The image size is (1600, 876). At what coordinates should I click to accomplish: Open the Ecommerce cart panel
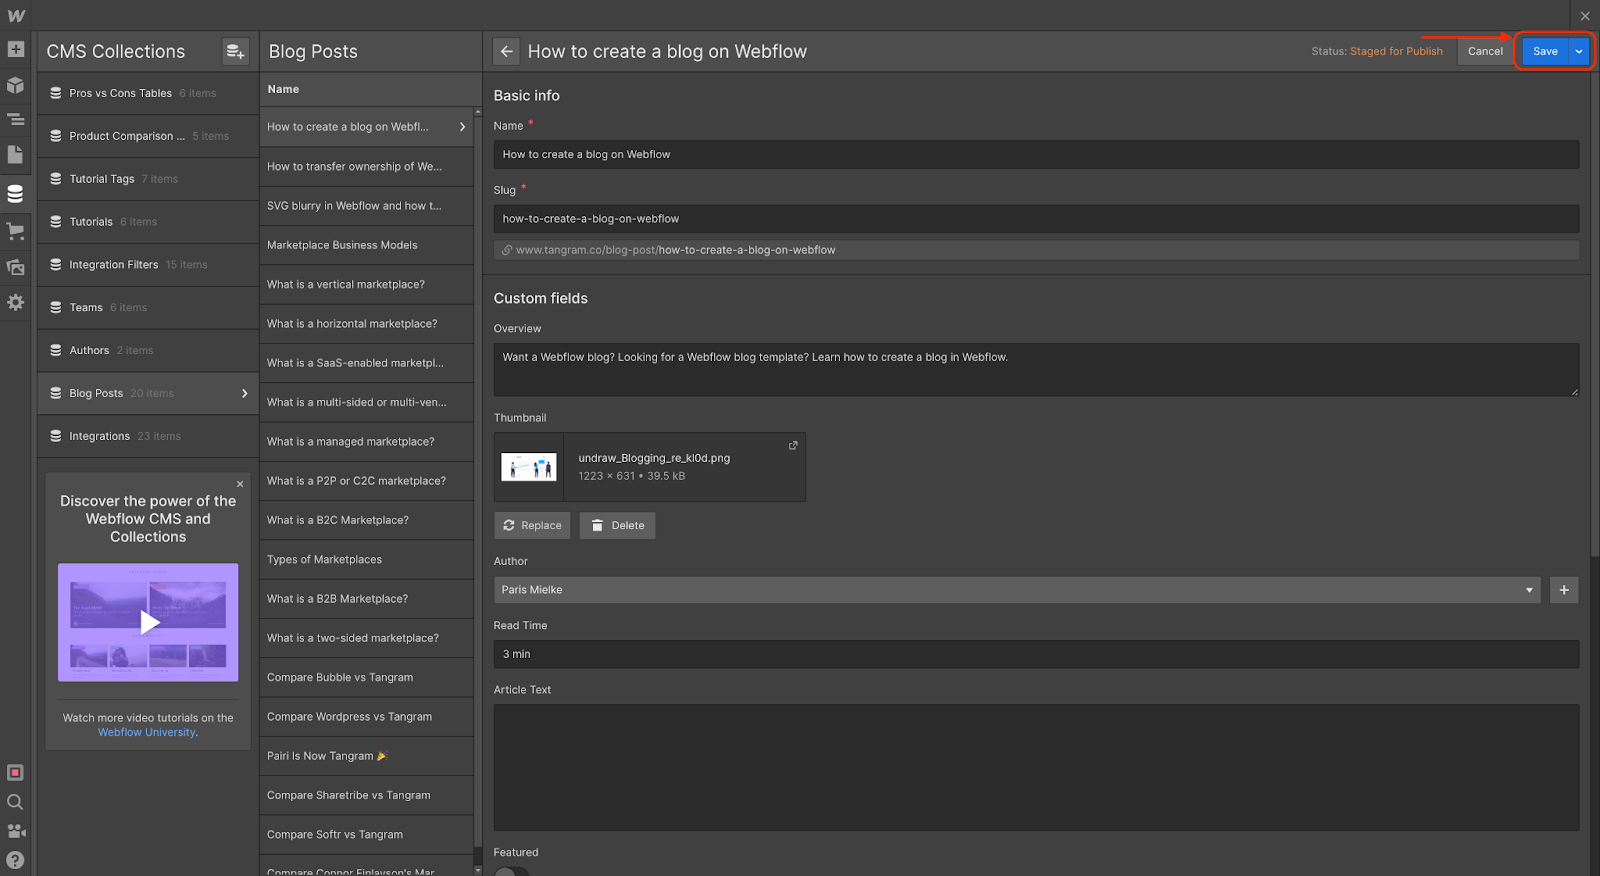(x=15, y=231)
